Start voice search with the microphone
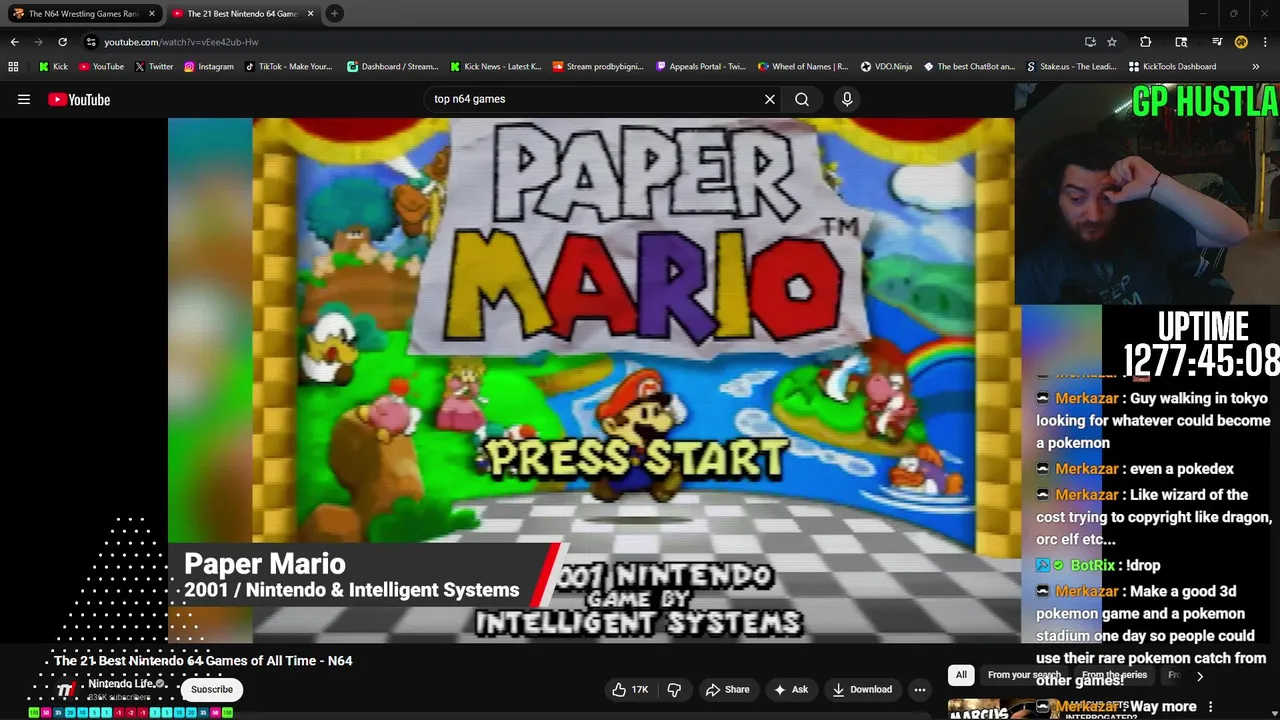 pos(847,99)
